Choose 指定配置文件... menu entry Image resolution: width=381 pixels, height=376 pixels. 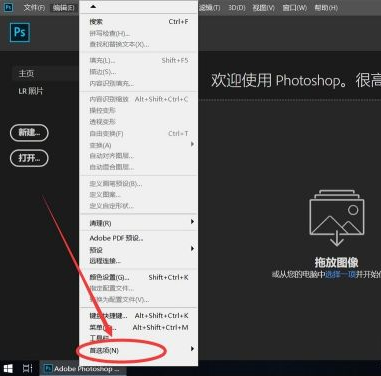[138, 288]
